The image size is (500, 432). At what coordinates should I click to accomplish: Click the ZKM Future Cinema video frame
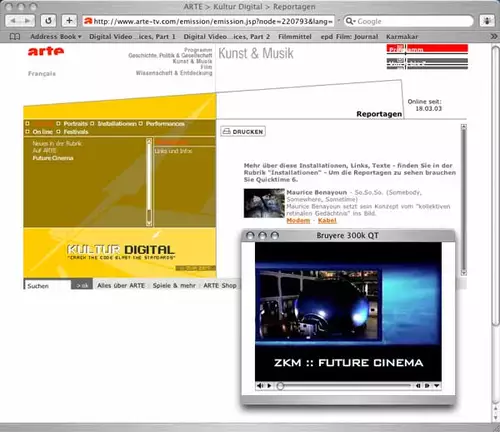point(348,312)
